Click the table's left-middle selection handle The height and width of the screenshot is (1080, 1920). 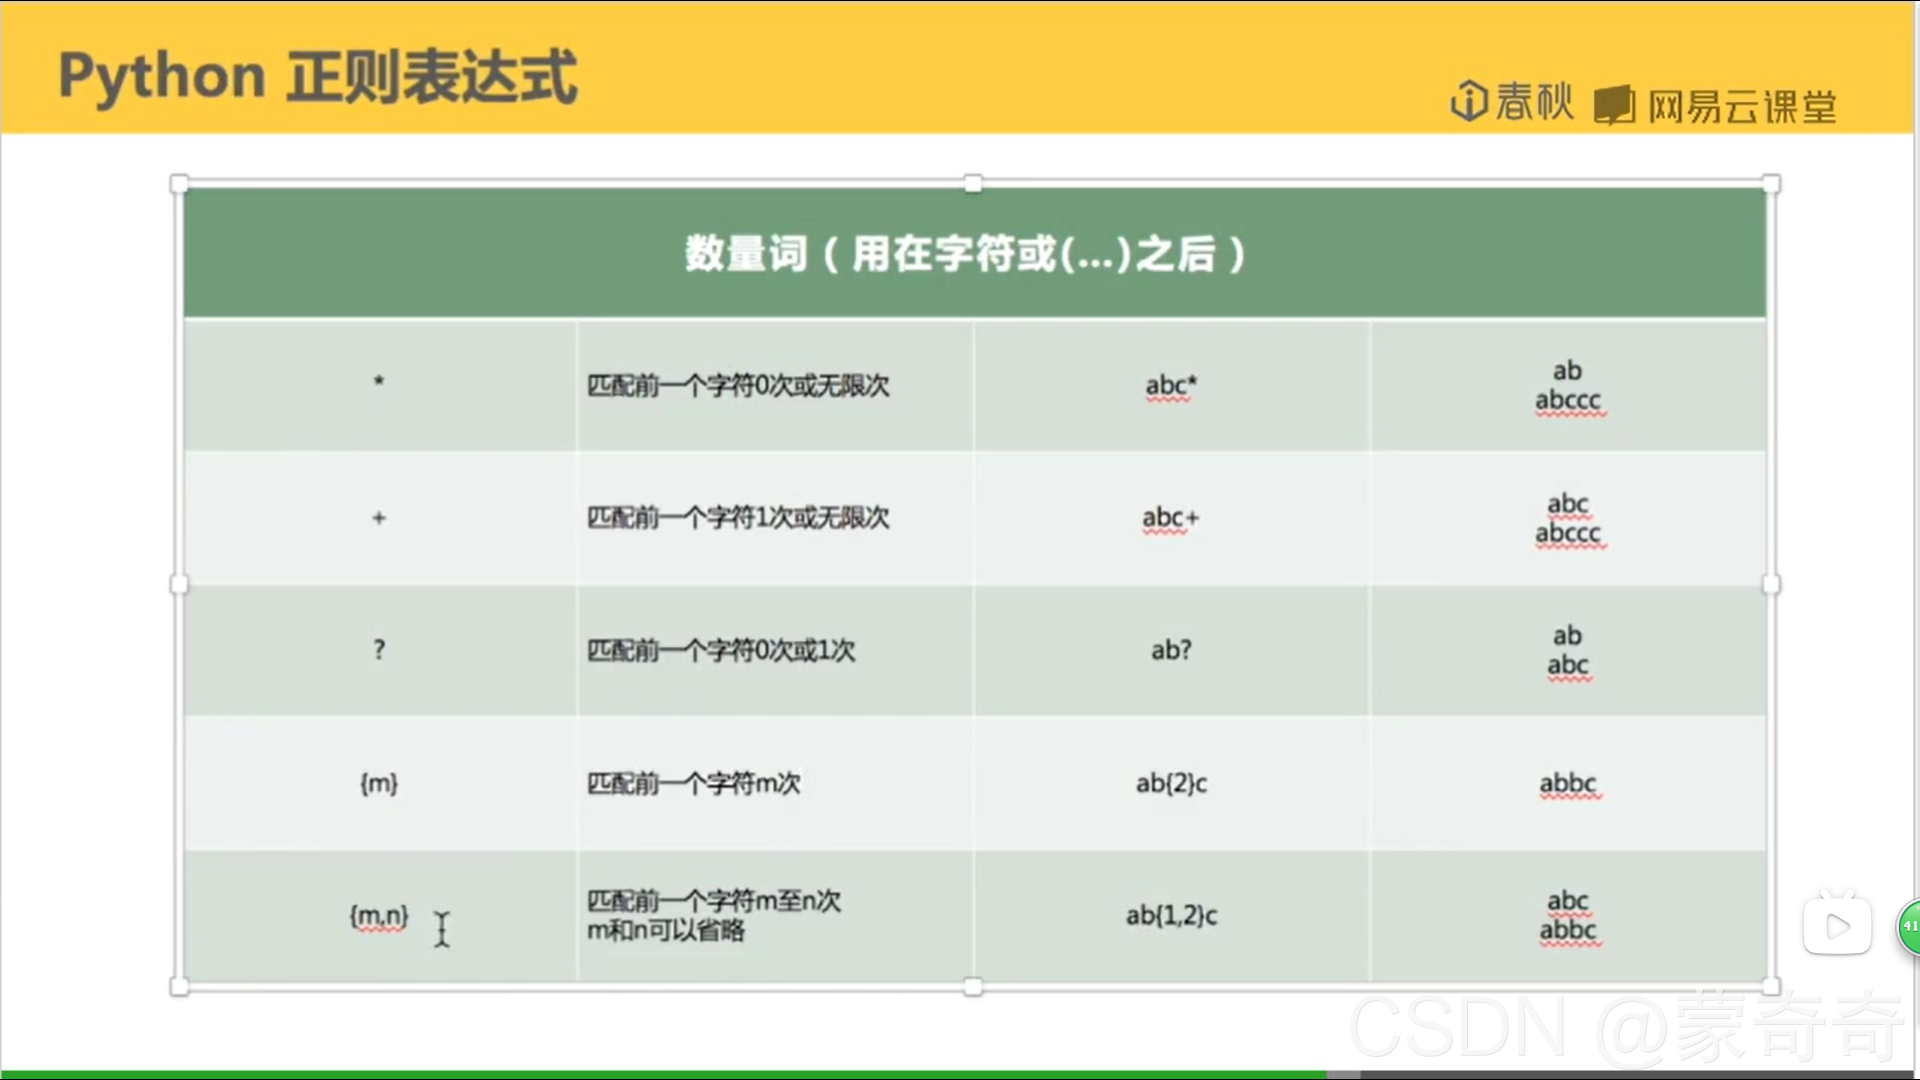(x=179, y=585)
